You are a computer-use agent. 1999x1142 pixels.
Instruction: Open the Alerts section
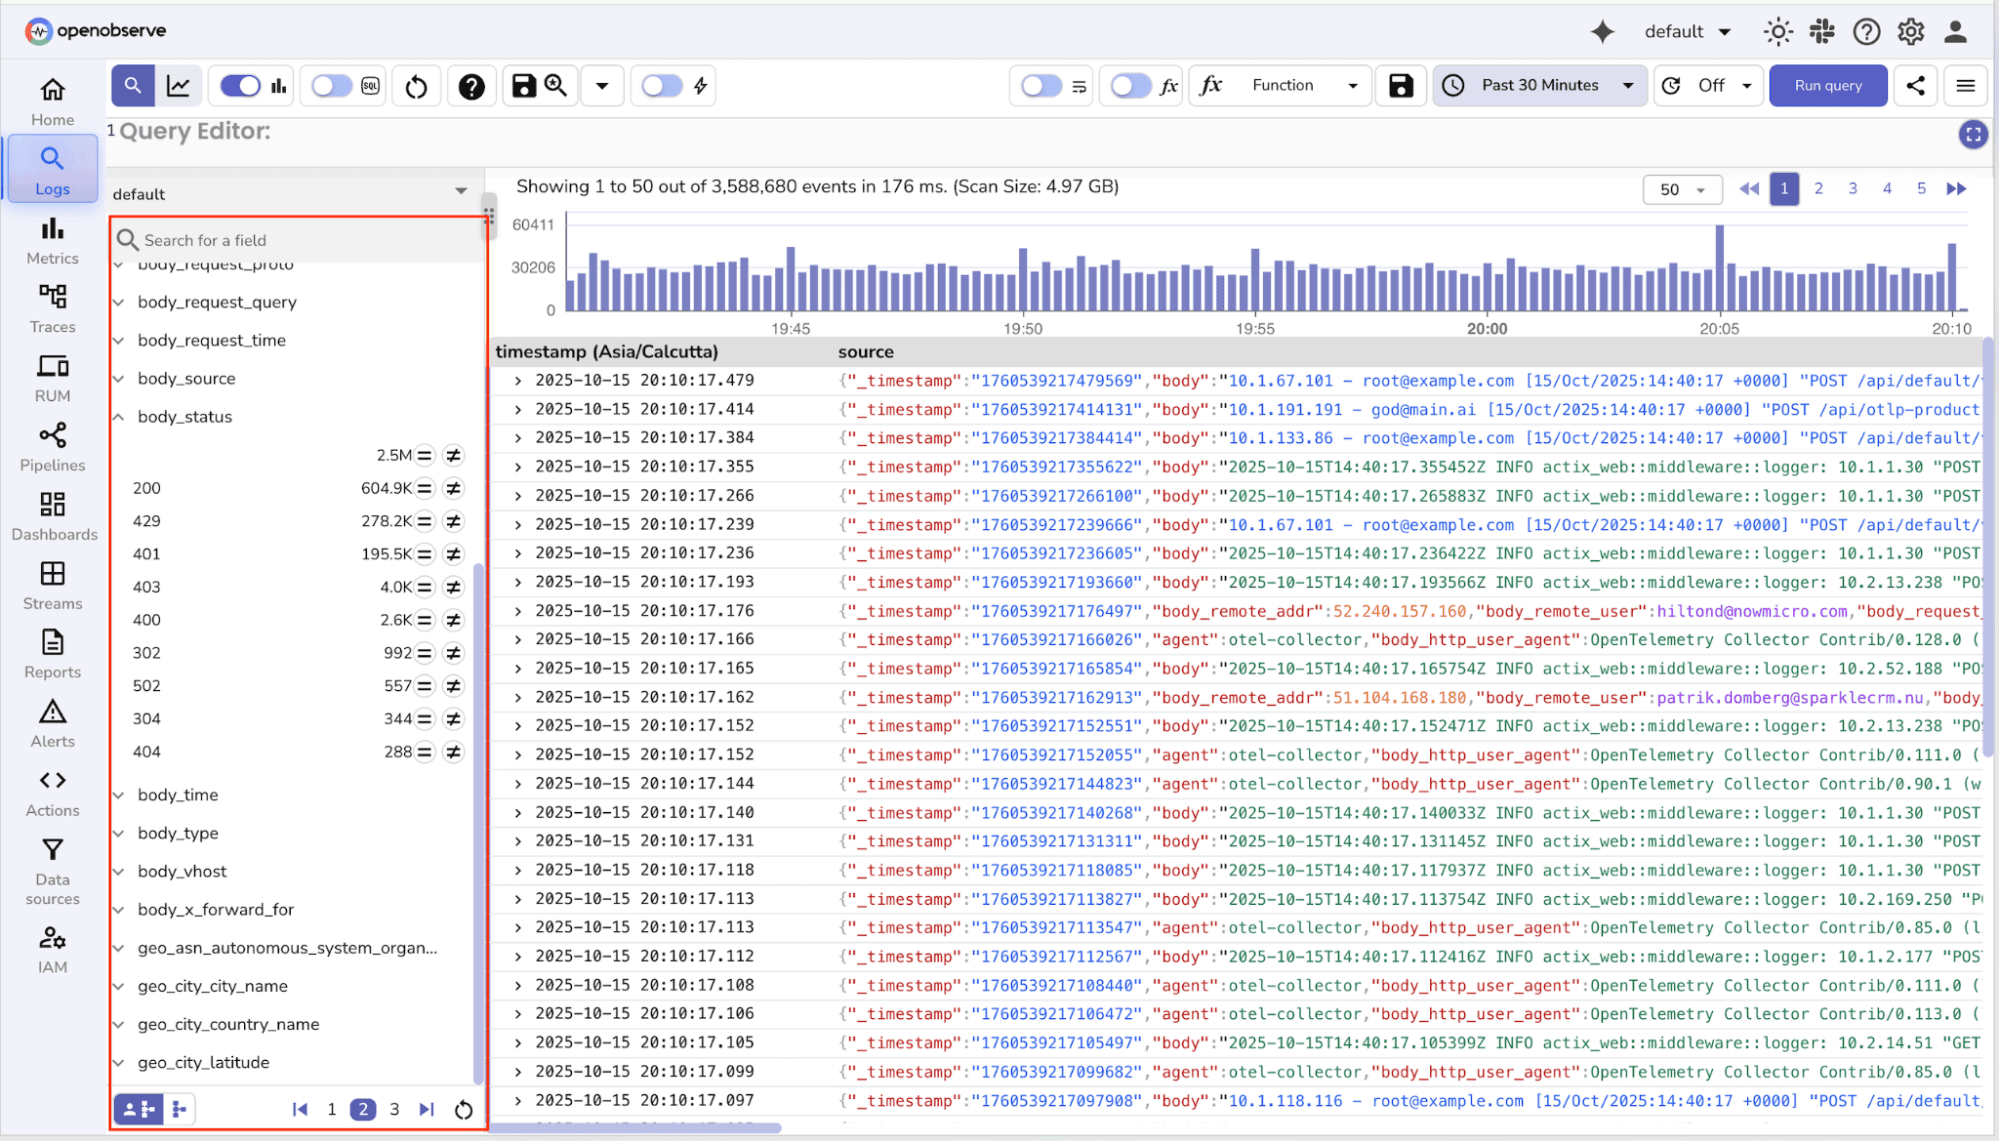[52, 721]
